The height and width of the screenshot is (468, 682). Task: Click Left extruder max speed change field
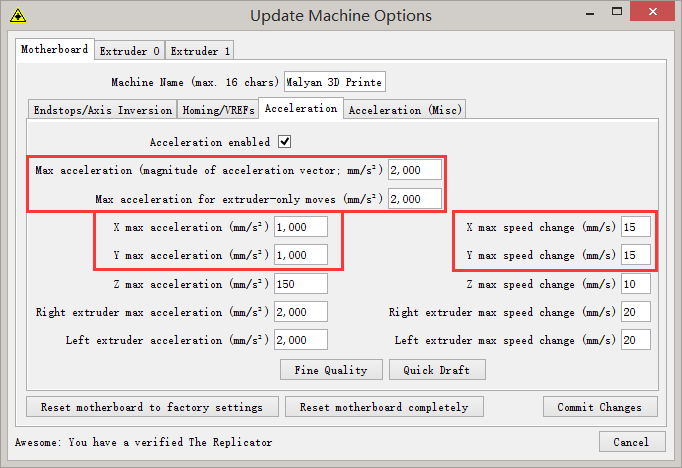pyautogui.click(x=635, y=341)
